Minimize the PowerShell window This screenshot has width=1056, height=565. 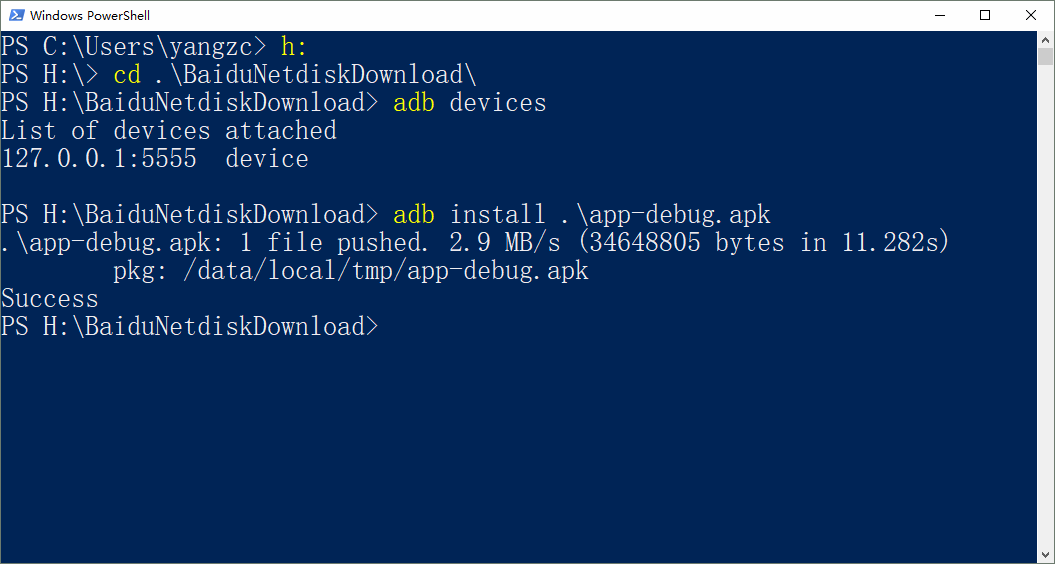click(x=940, y=15)
